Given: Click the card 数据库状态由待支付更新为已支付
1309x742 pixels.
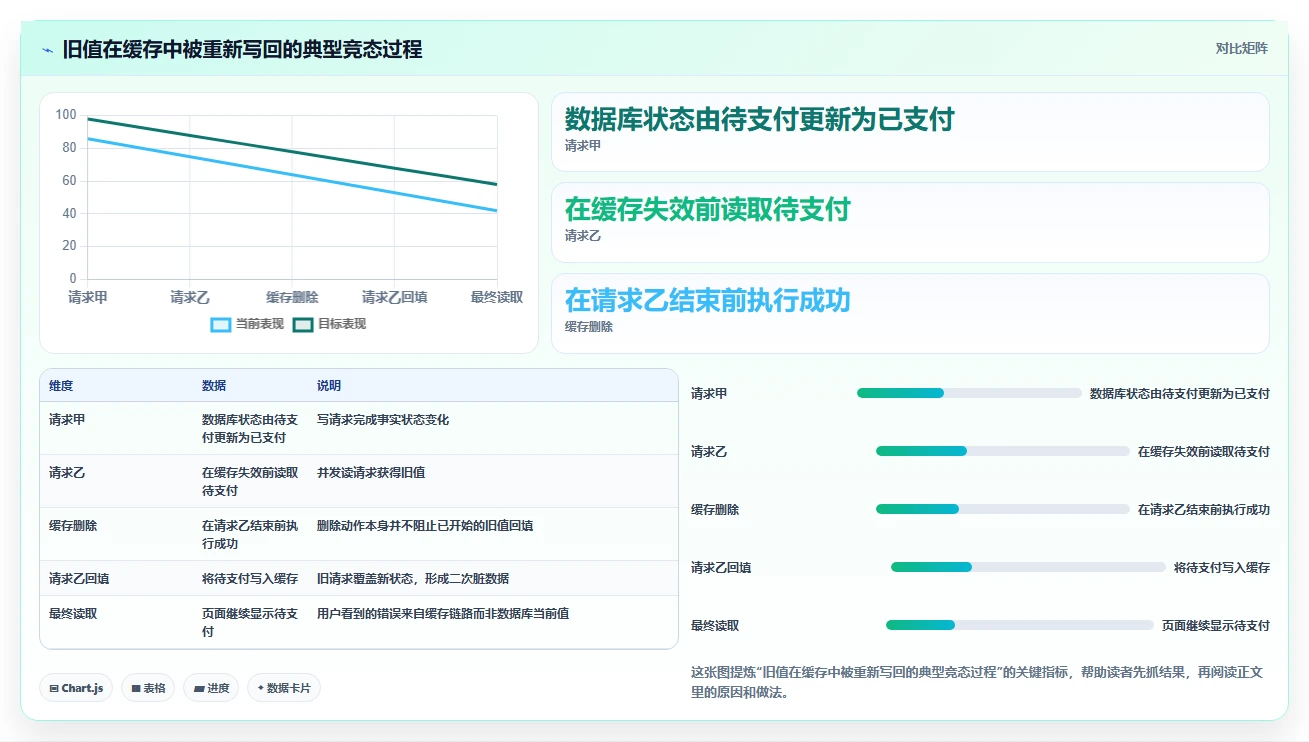Looking at the screenshot, I should coord(910,132).
